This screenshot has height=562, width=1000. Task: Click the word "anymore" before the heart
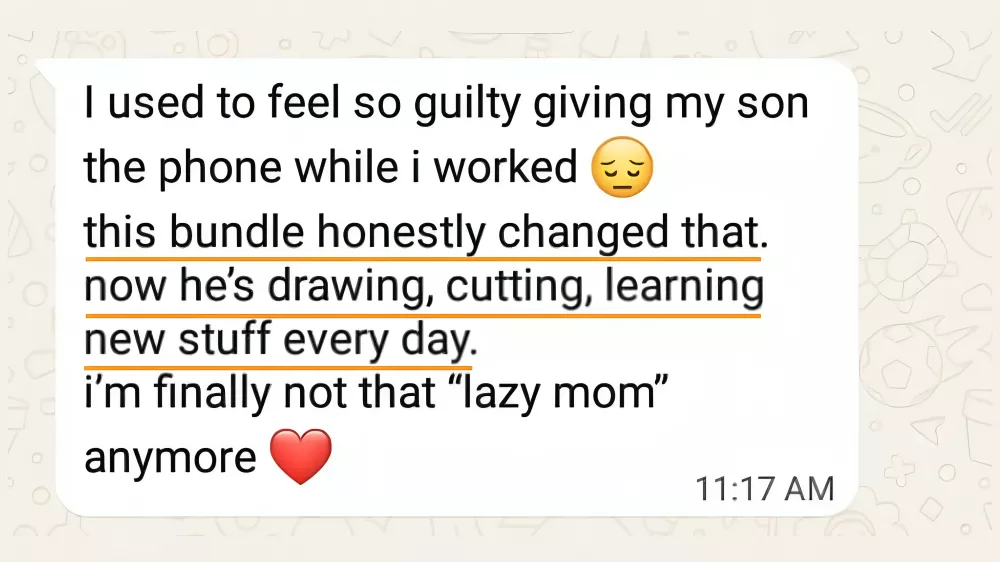click(x=170, y=458)
